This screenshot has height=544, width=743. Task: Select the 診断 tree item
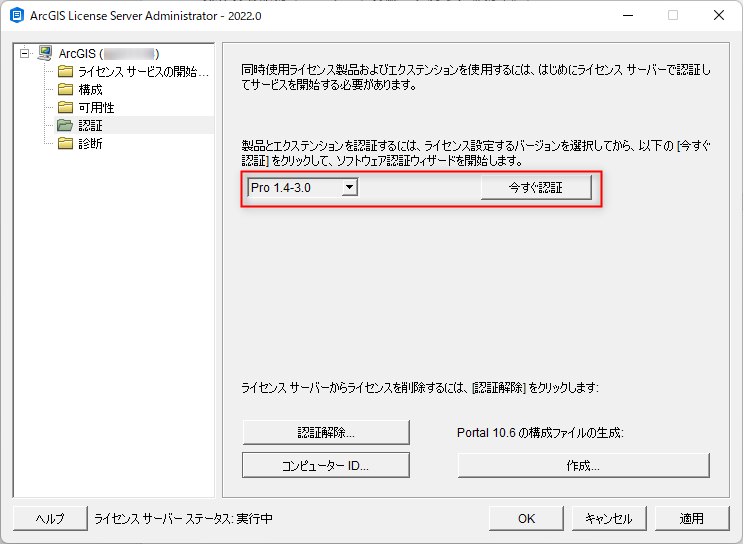tap(91, 144)
